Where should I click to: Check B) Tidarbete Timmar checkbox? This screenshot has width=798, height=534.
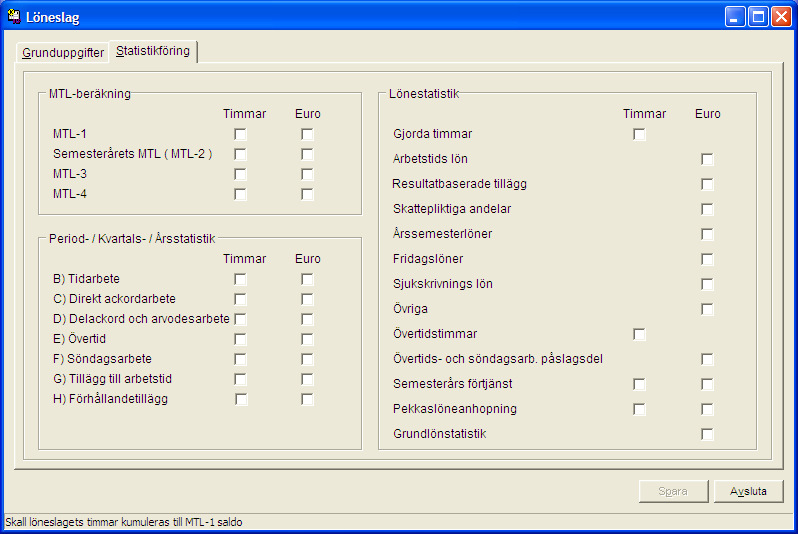[240, 279]
